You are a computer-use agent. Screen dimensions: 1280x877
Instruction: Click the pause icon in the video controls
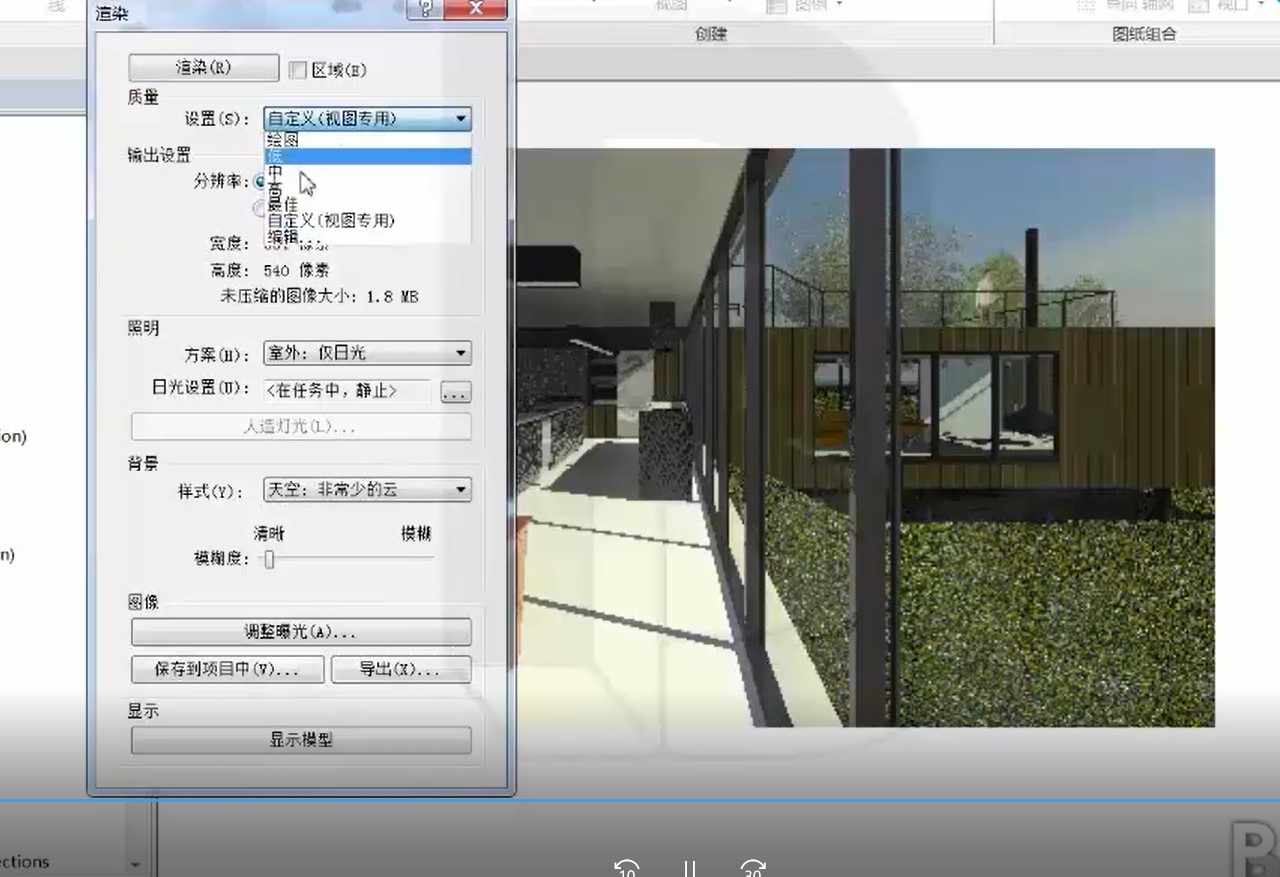(688, 869)
